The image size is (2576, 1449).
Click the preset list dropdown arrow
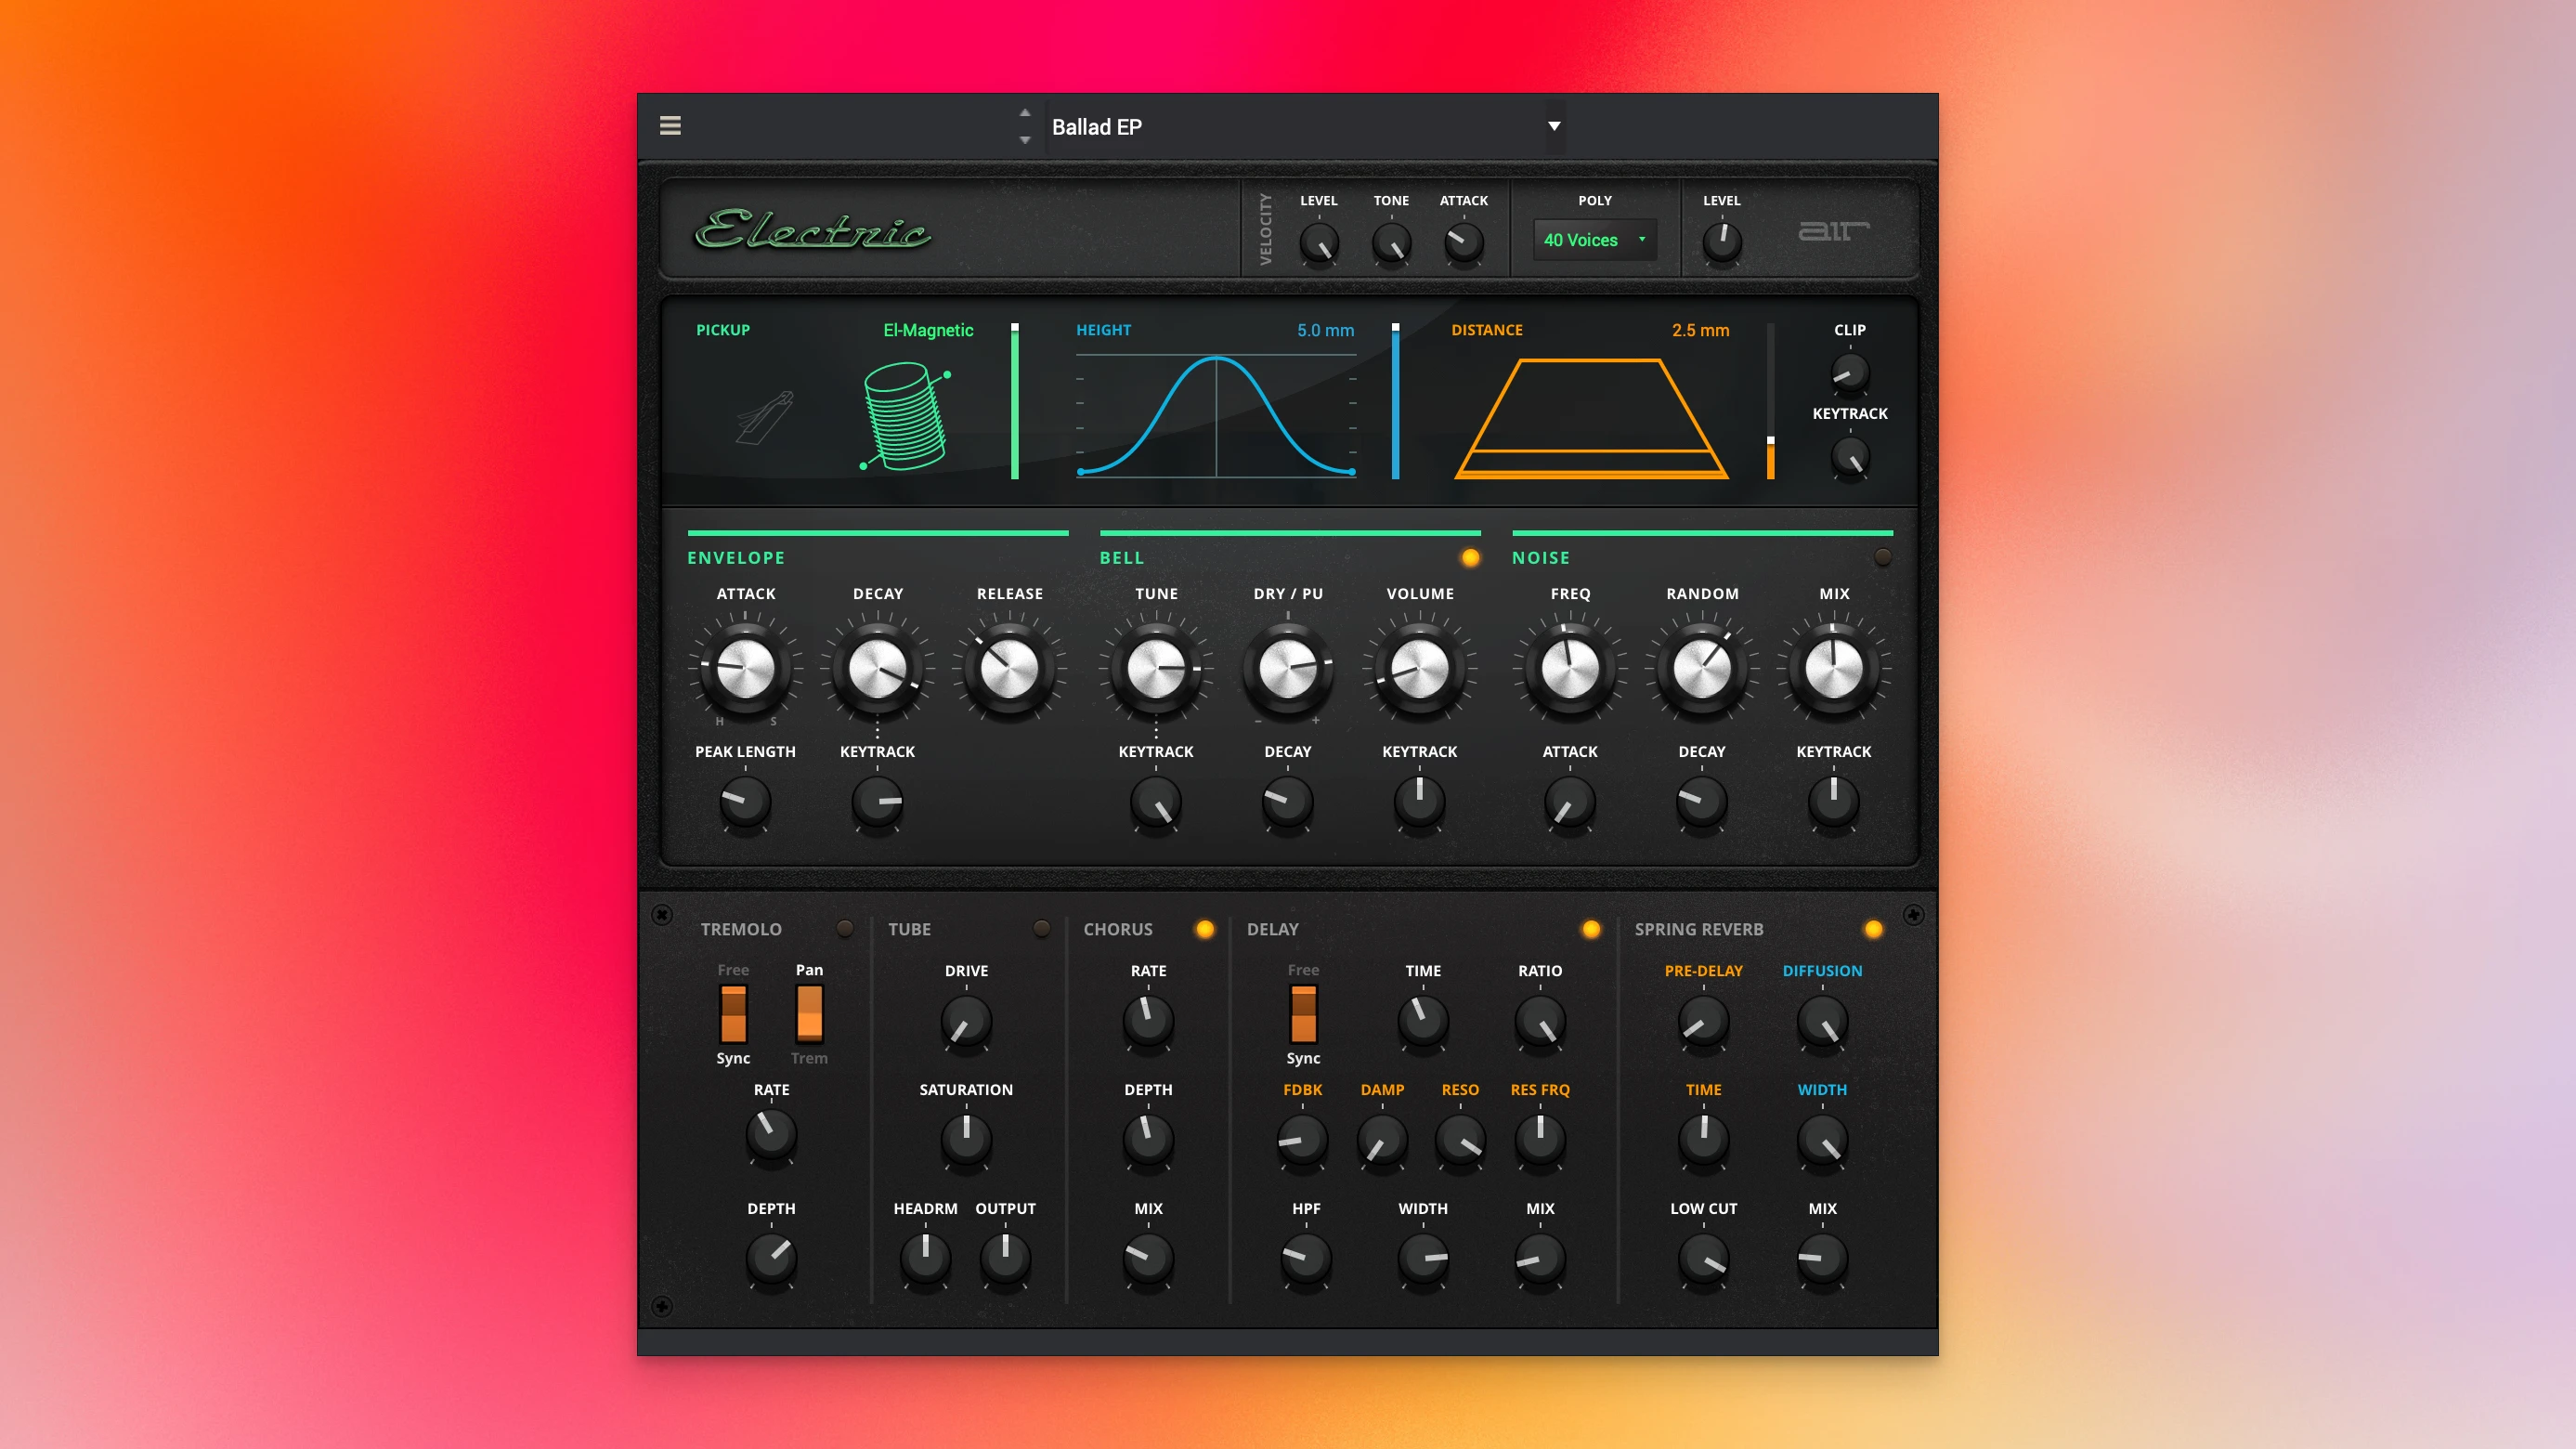1554,126
